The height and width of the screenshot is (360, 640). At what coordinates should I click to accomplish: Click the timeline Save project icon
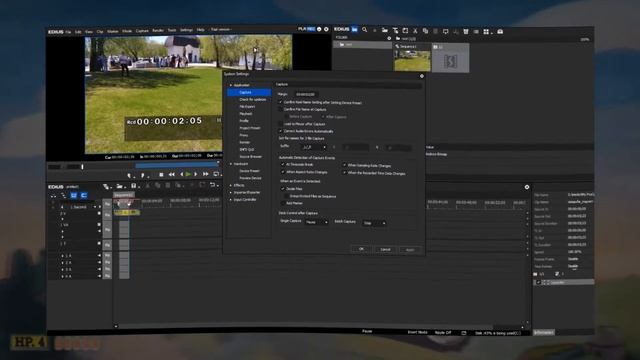coord(133,186)
